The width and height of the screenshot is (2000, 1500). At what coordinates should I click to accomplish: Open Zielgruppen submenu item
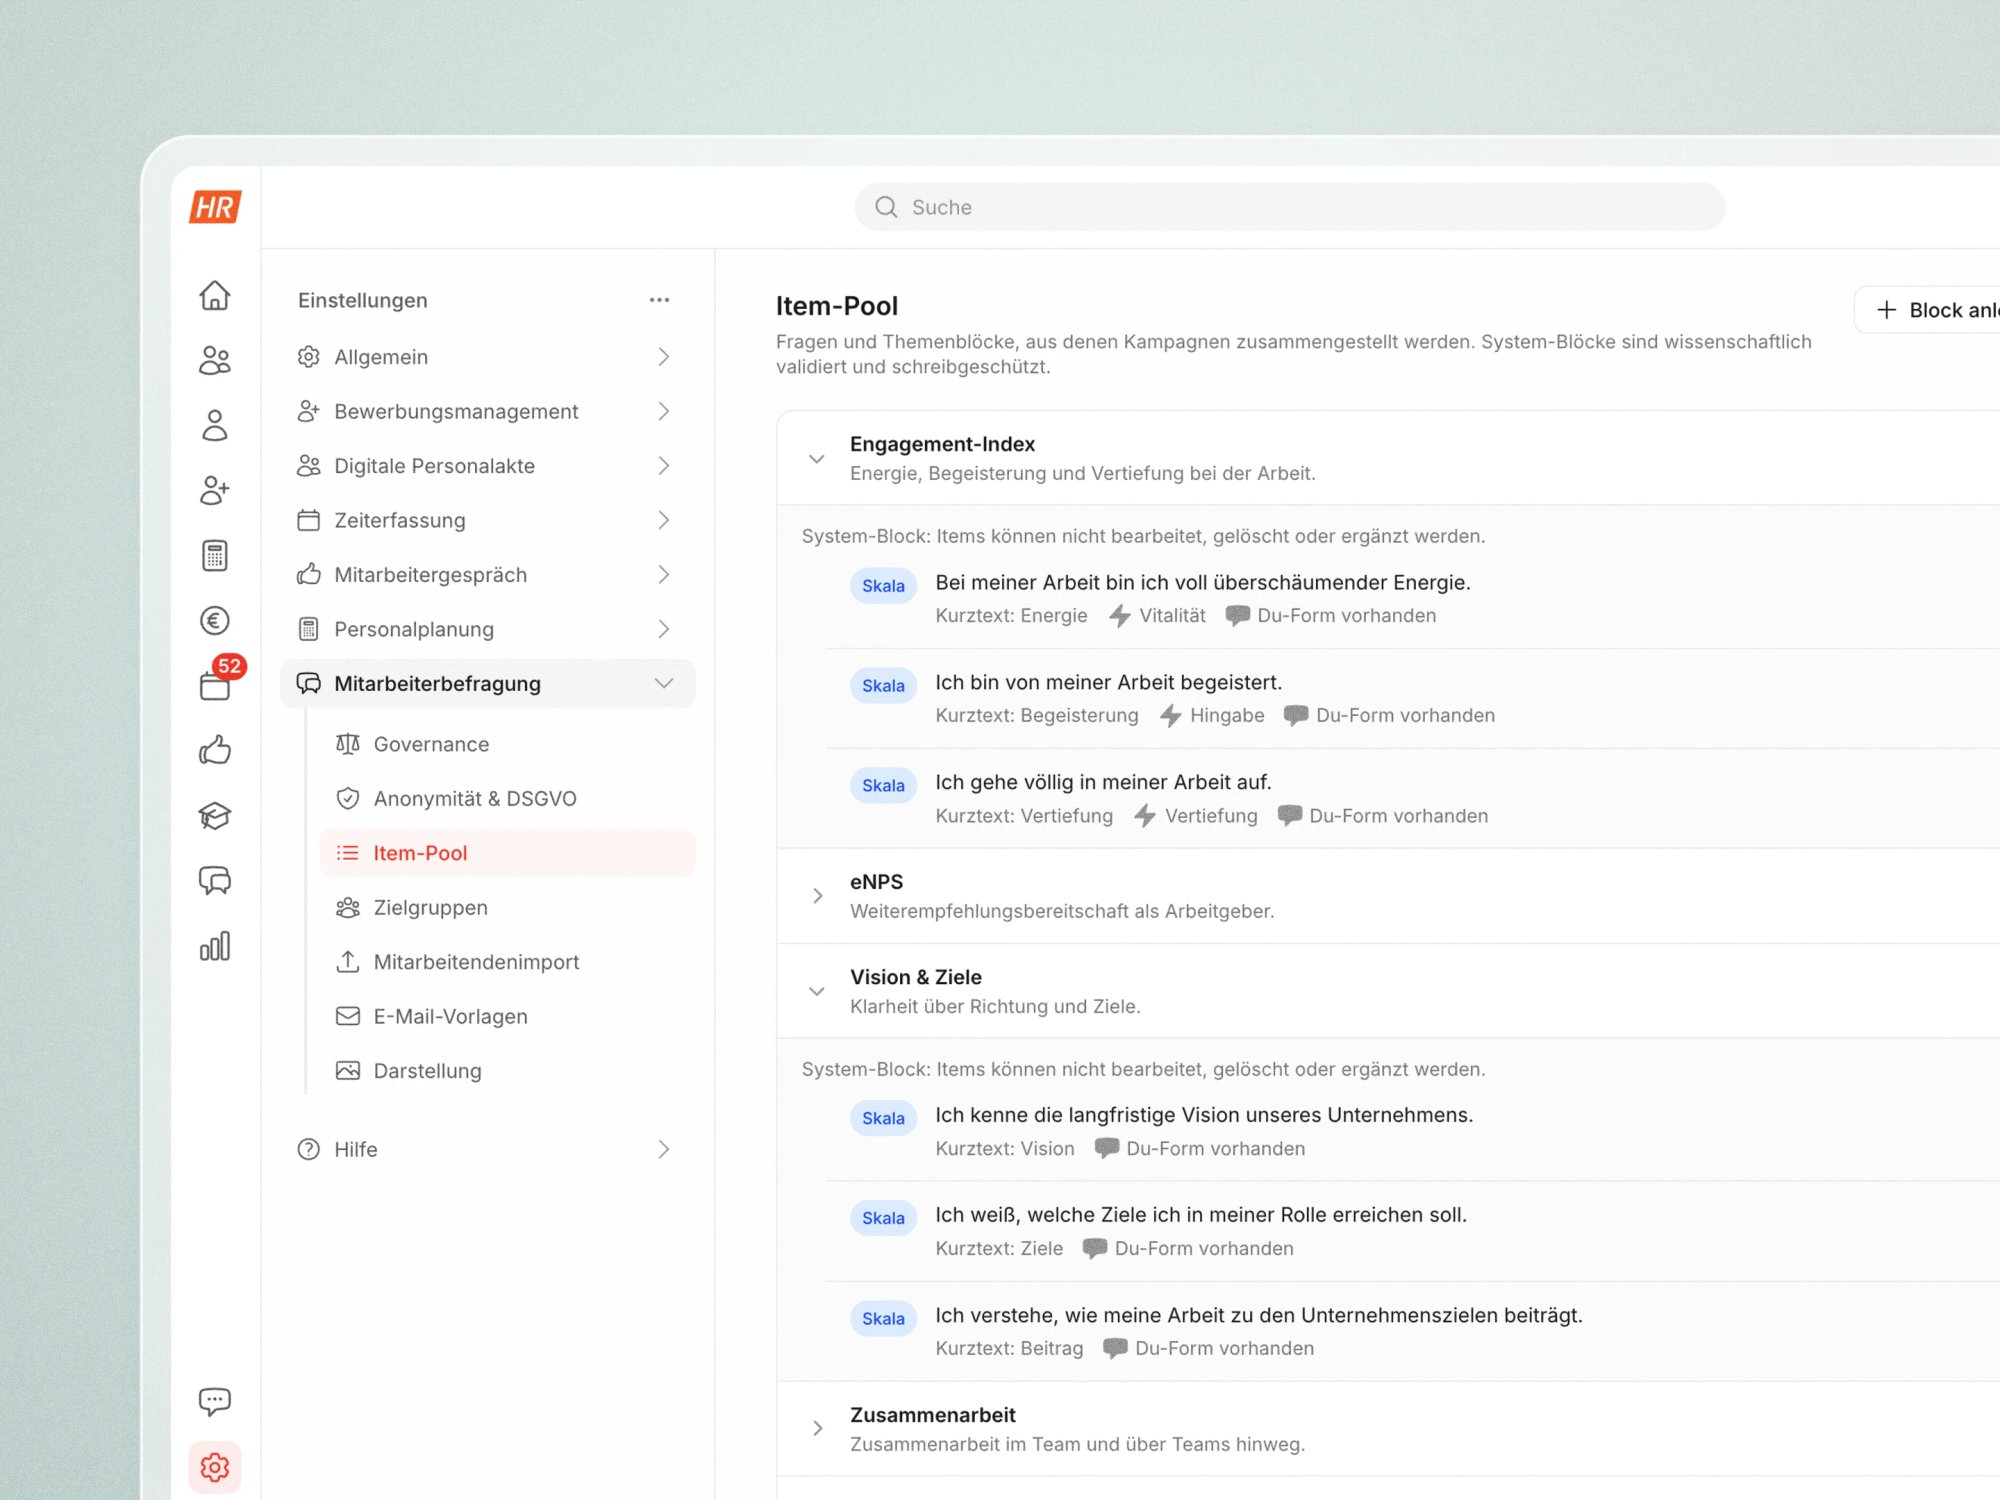[507, 907]
